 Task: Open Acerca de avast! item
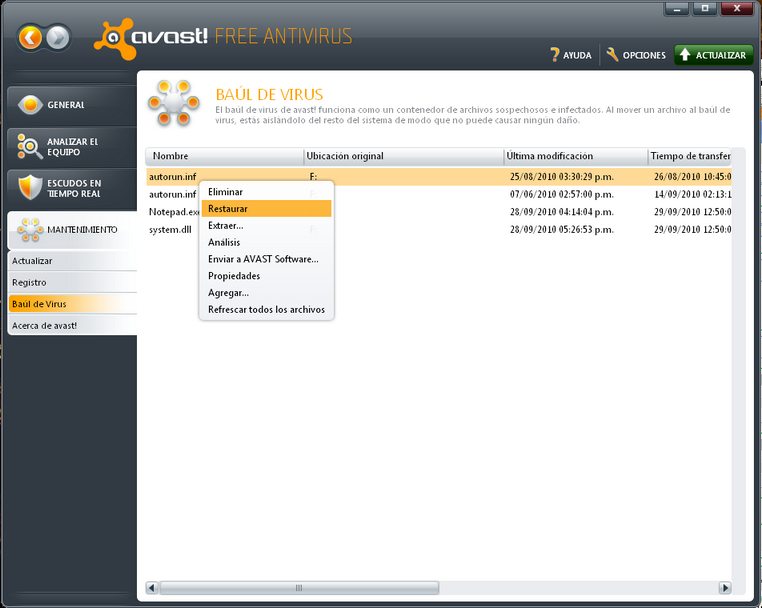73,326
